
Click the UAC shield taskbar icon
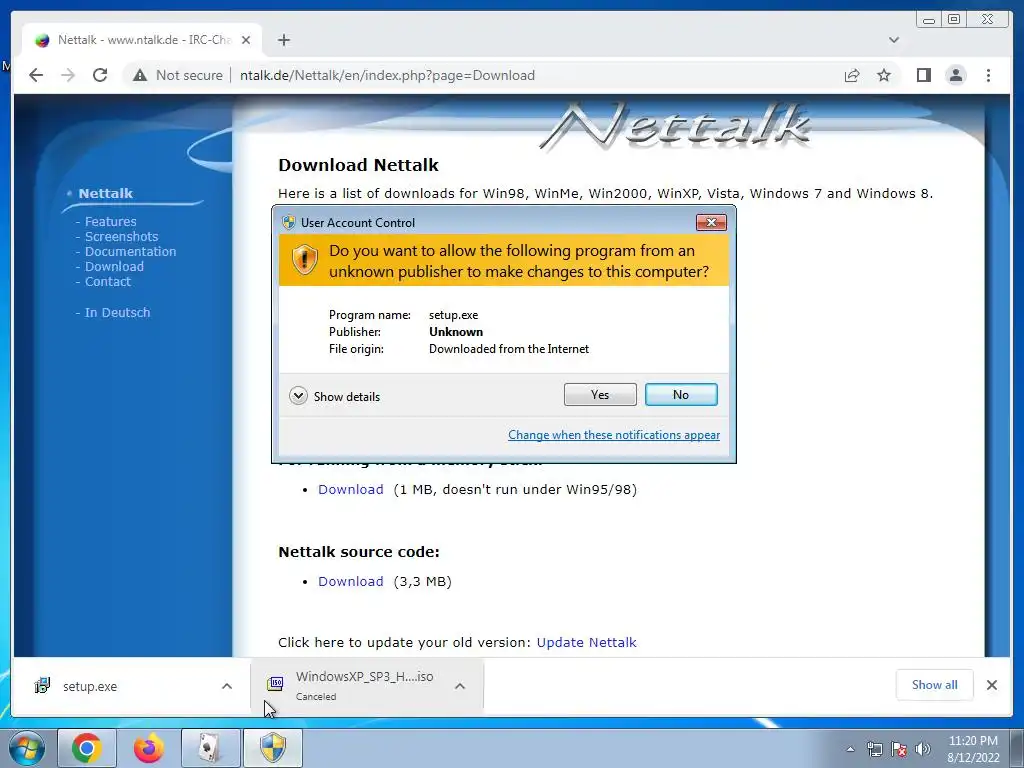coord(272,748)
